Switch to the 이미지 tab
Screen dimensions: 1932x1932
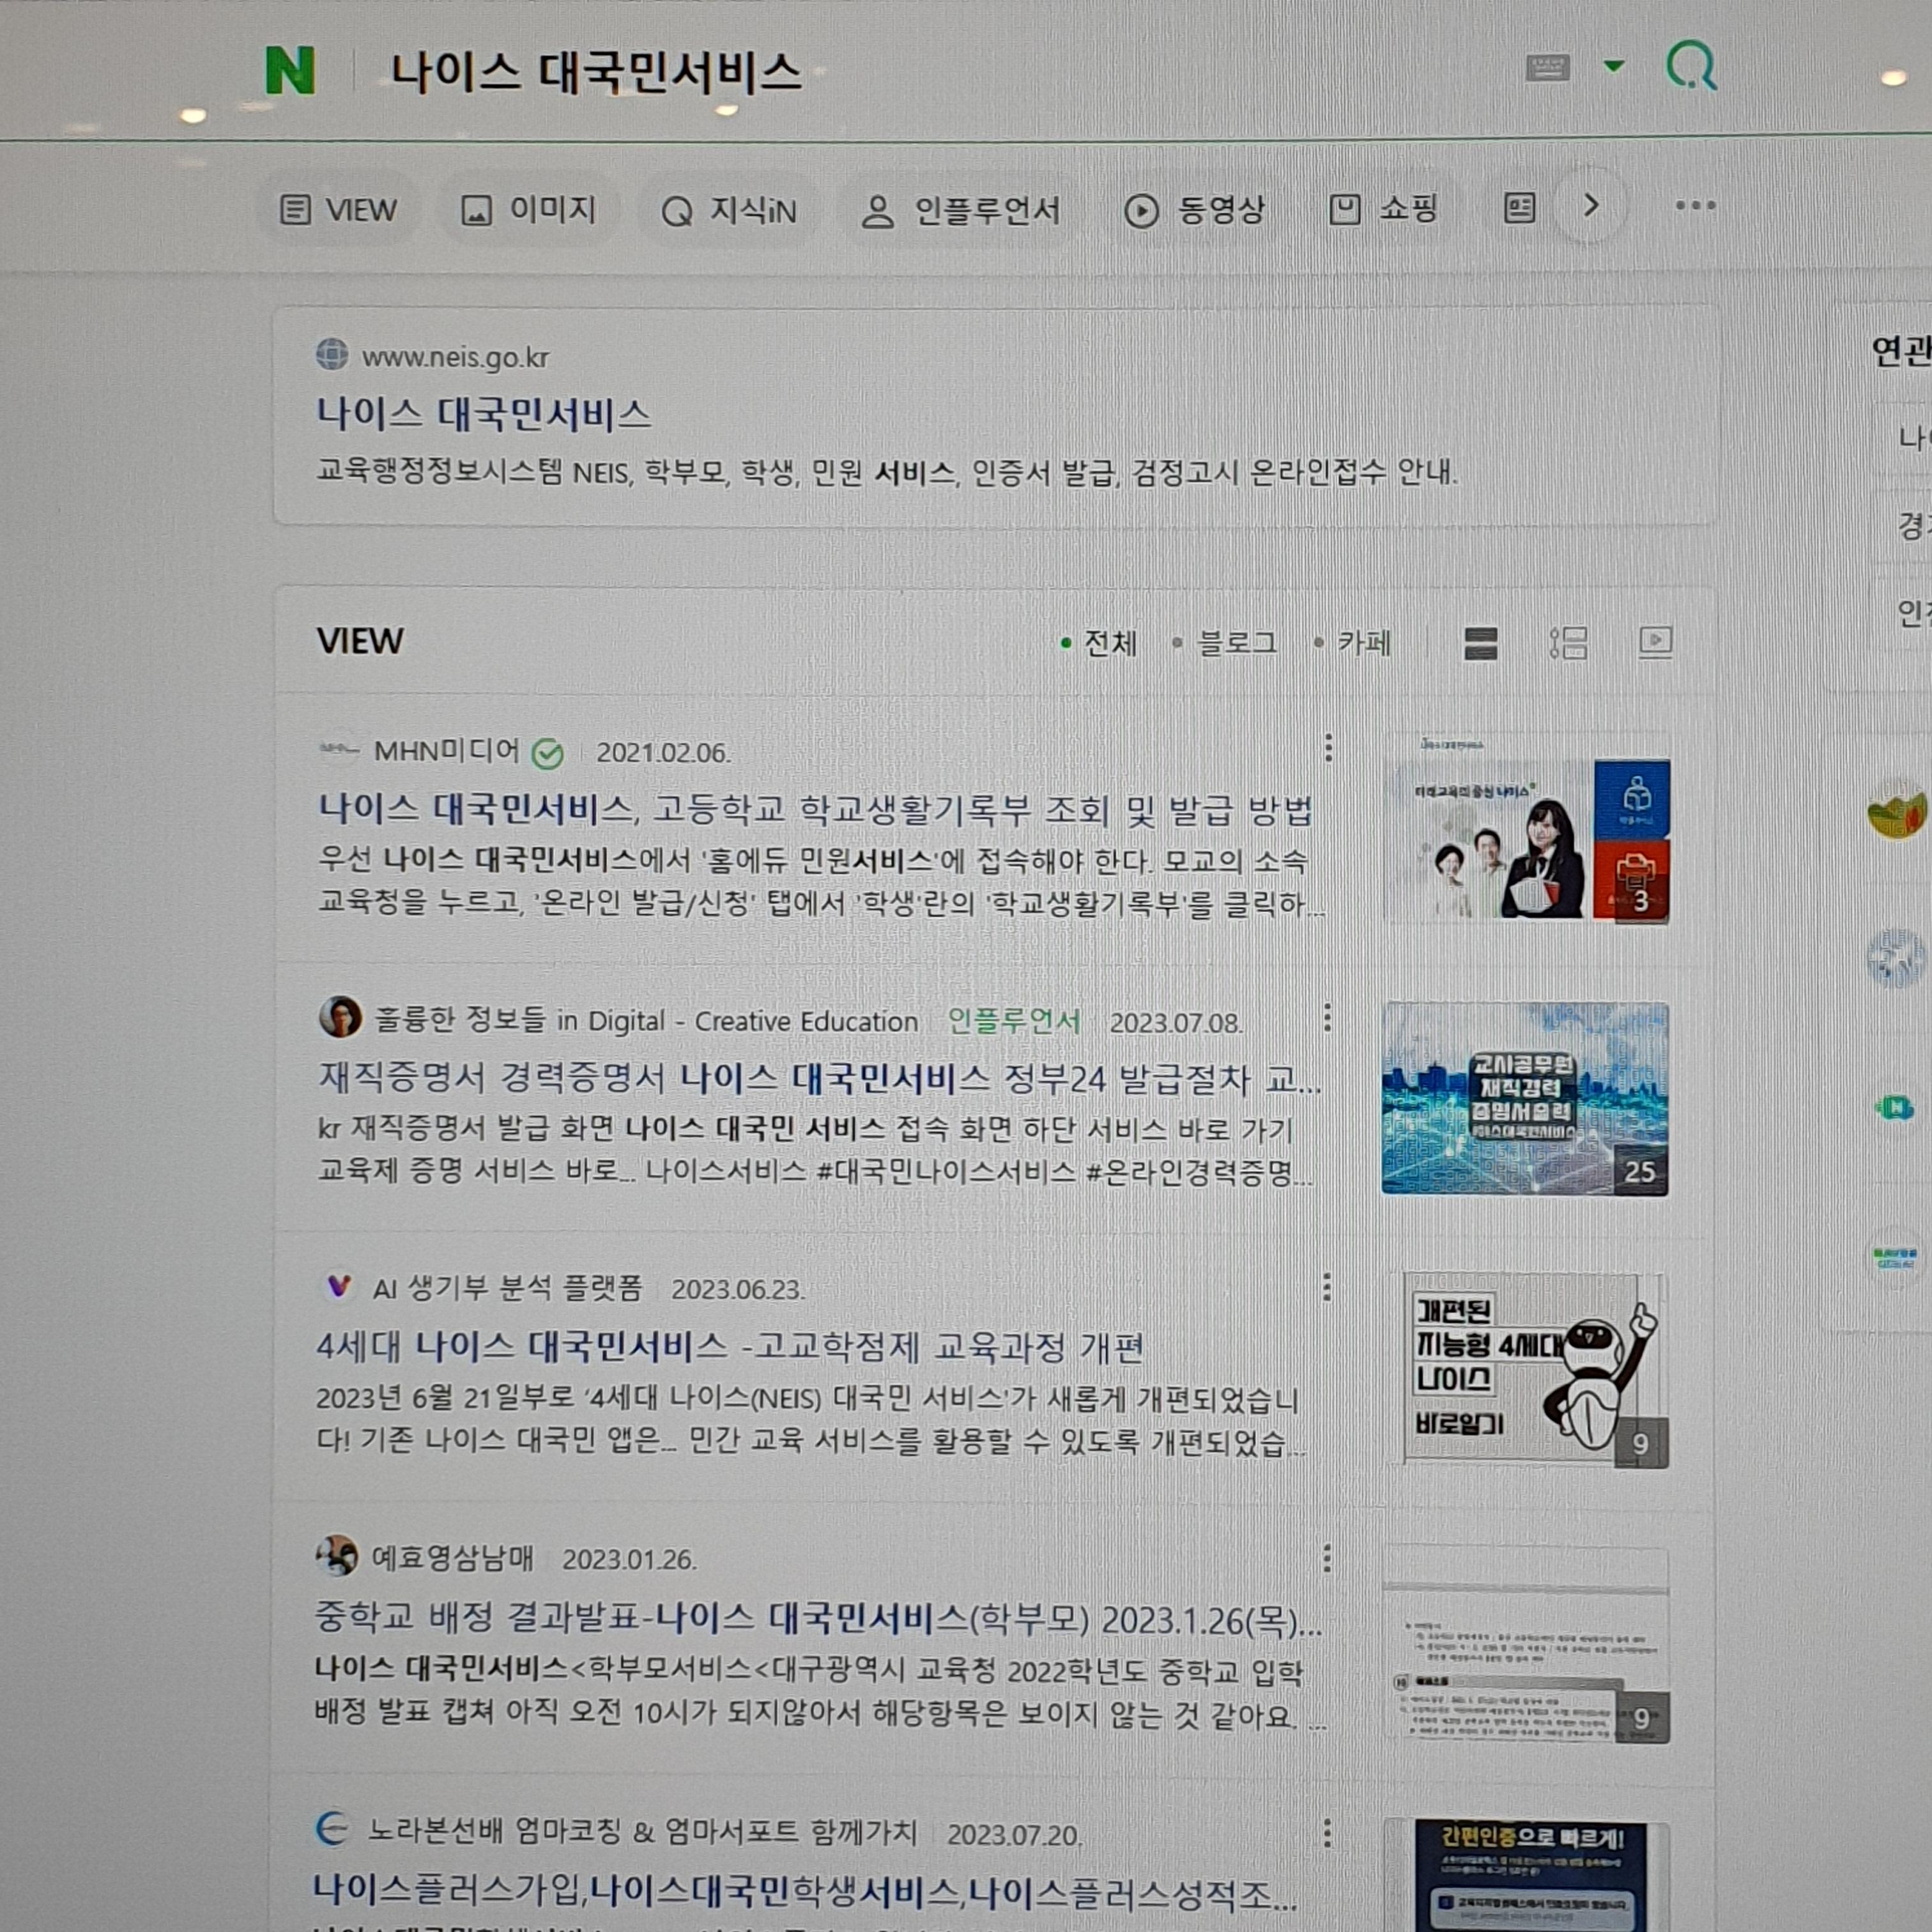click(528, 210)
